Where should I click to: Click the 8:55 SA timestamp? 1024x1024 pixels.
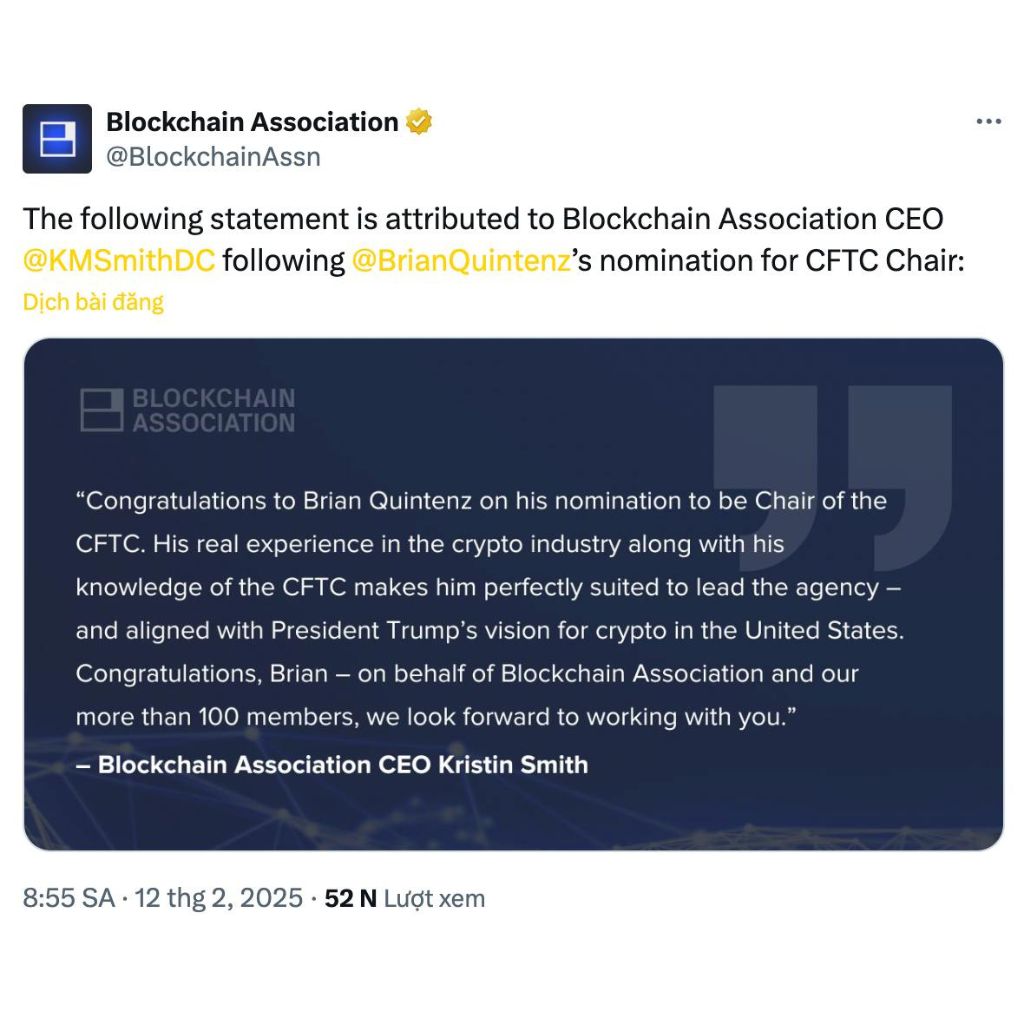pyautogui.click(x=69, y=898)
